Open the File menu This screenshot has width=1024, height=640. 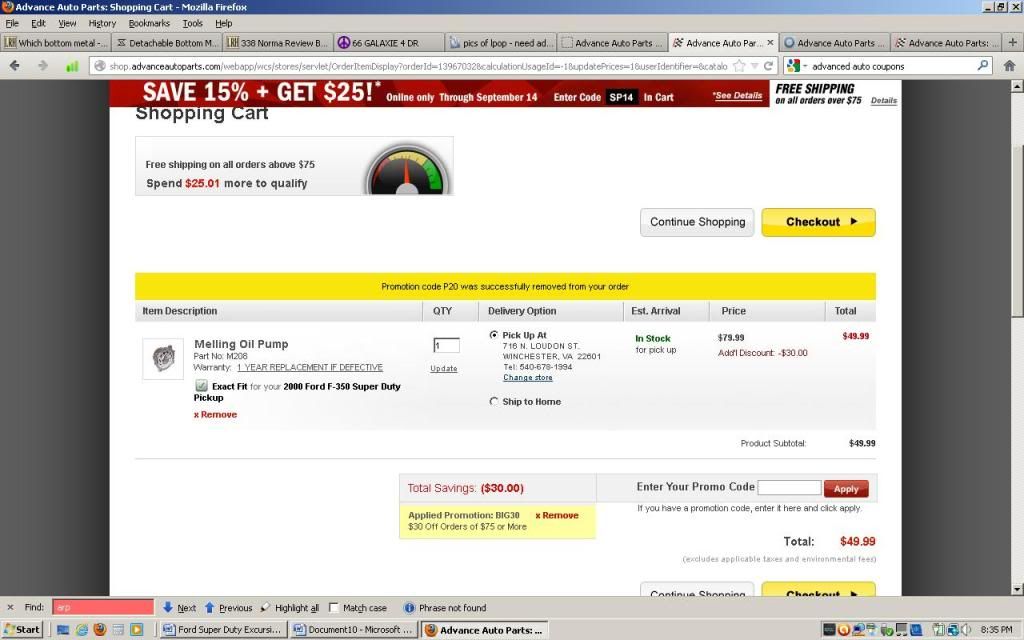12,23
